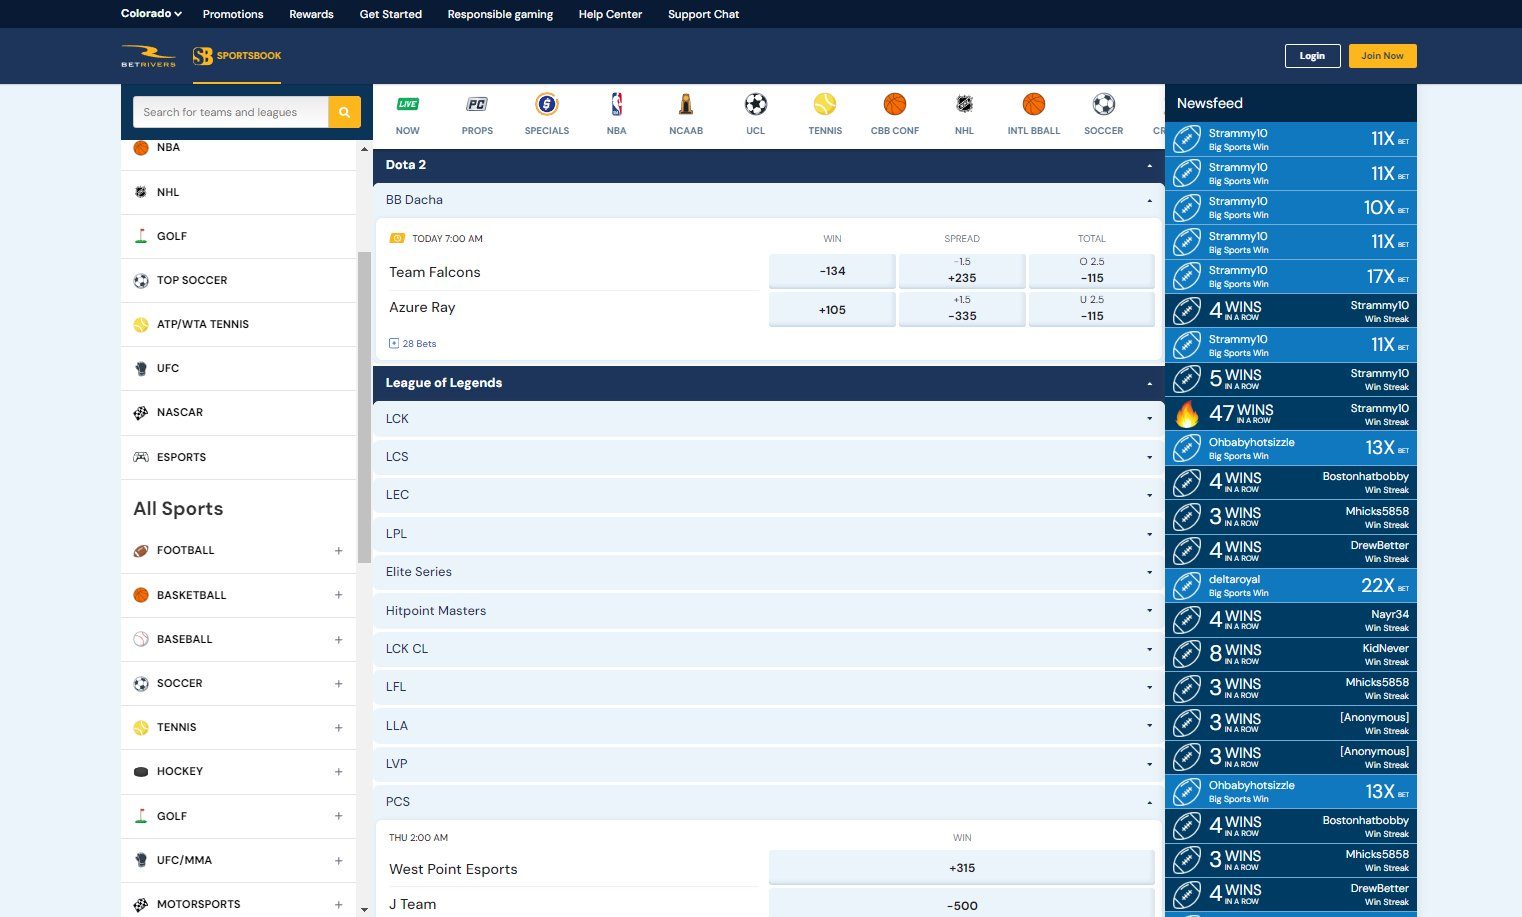
Task: Select the NHL icon in top sports bar
Action: tap(964, 104)
